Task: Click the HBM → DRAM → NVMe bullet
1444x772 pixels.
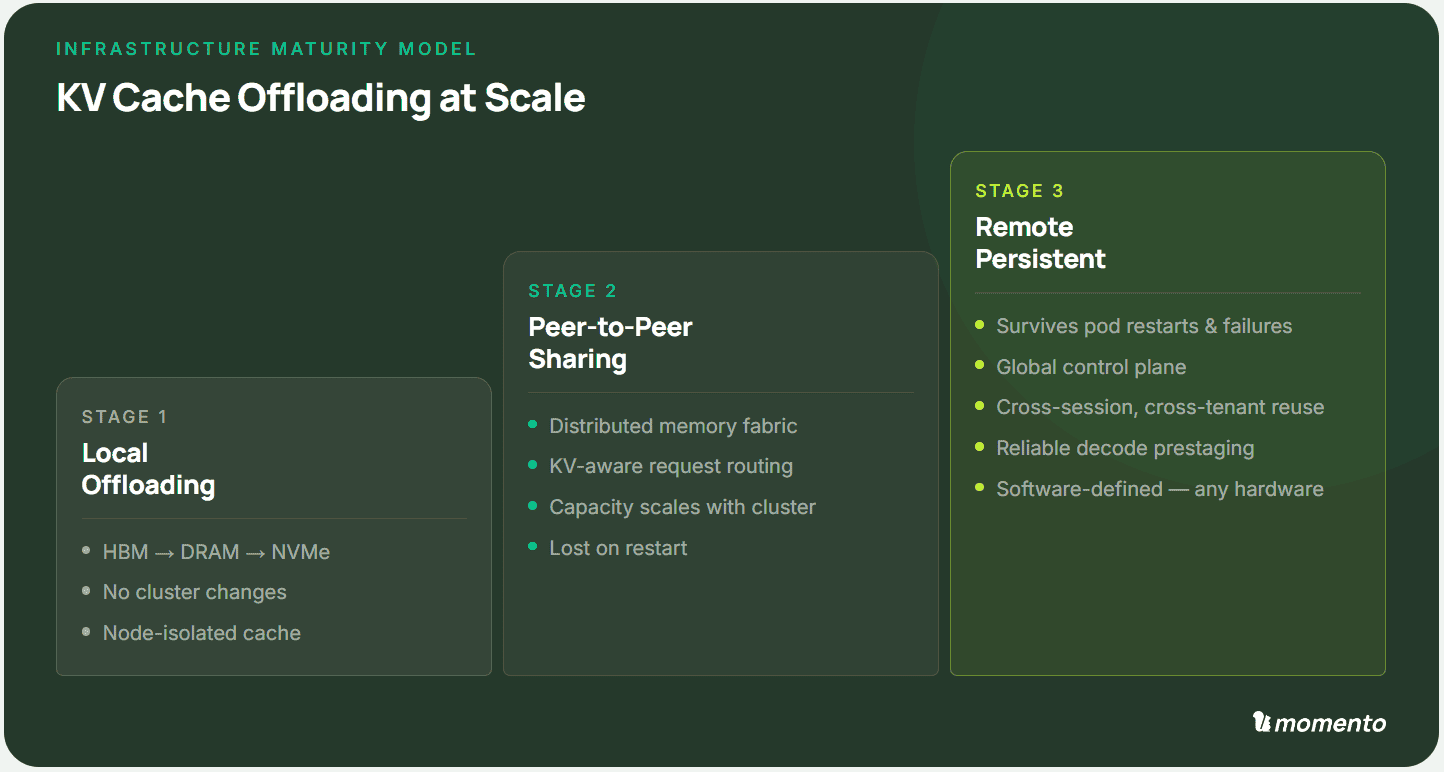Action: coord(216,552)
